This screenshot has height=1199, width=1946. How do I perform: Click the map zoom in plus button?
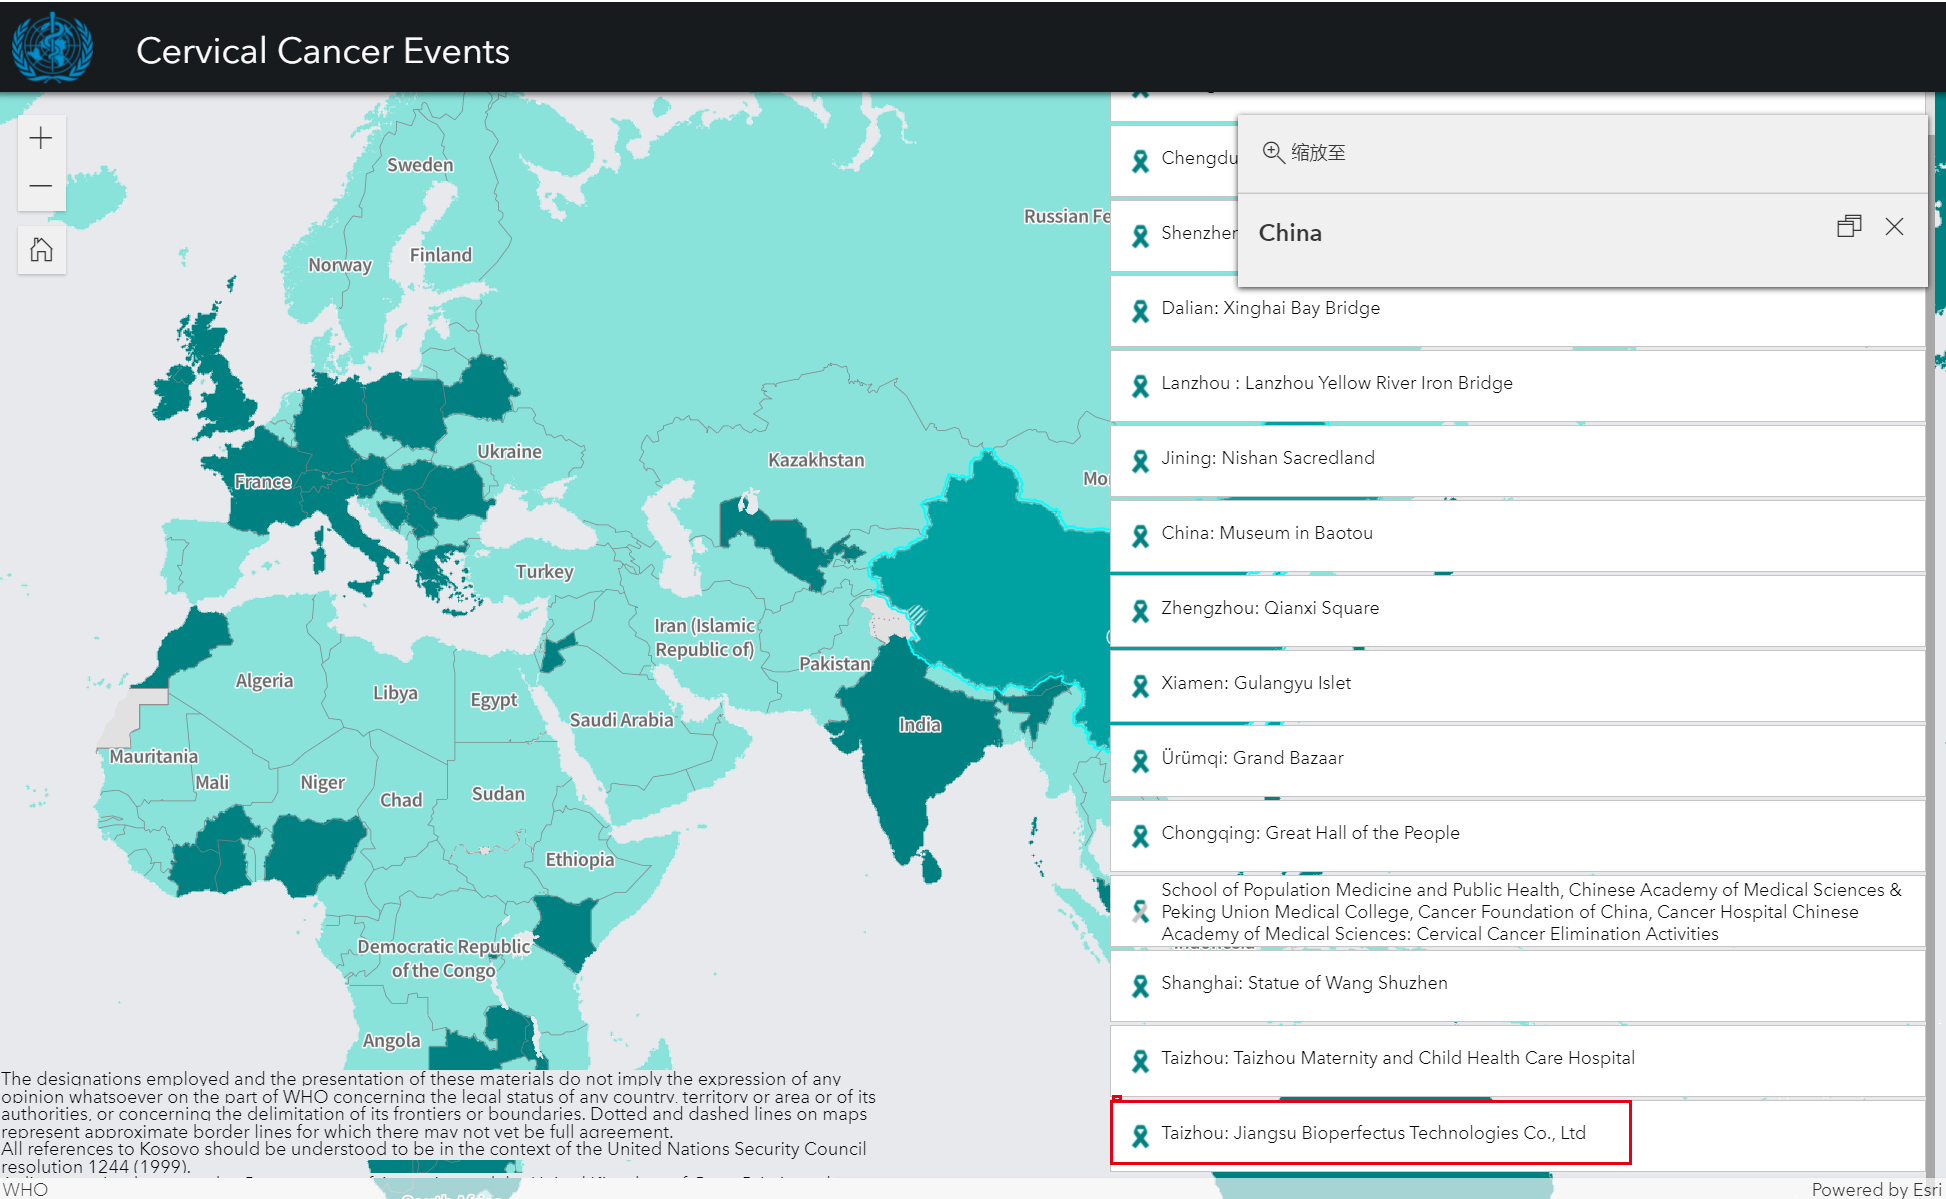click(41, 138)
